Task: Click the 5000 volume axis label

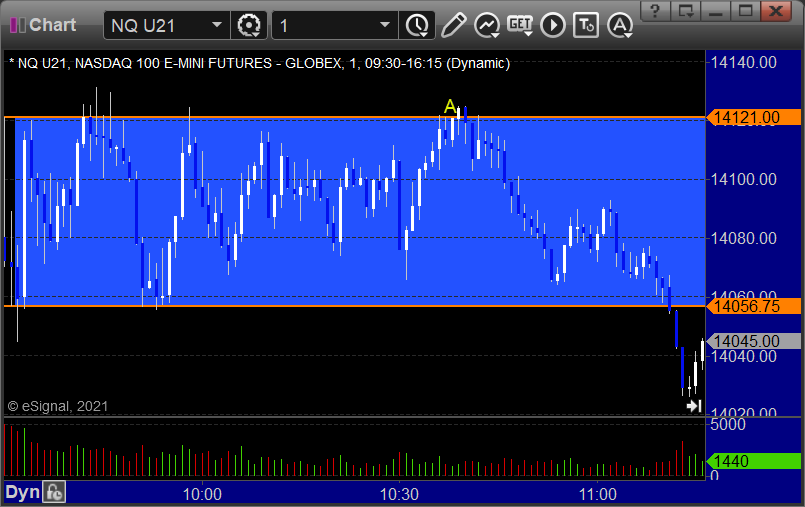Action: coord(728,424)
